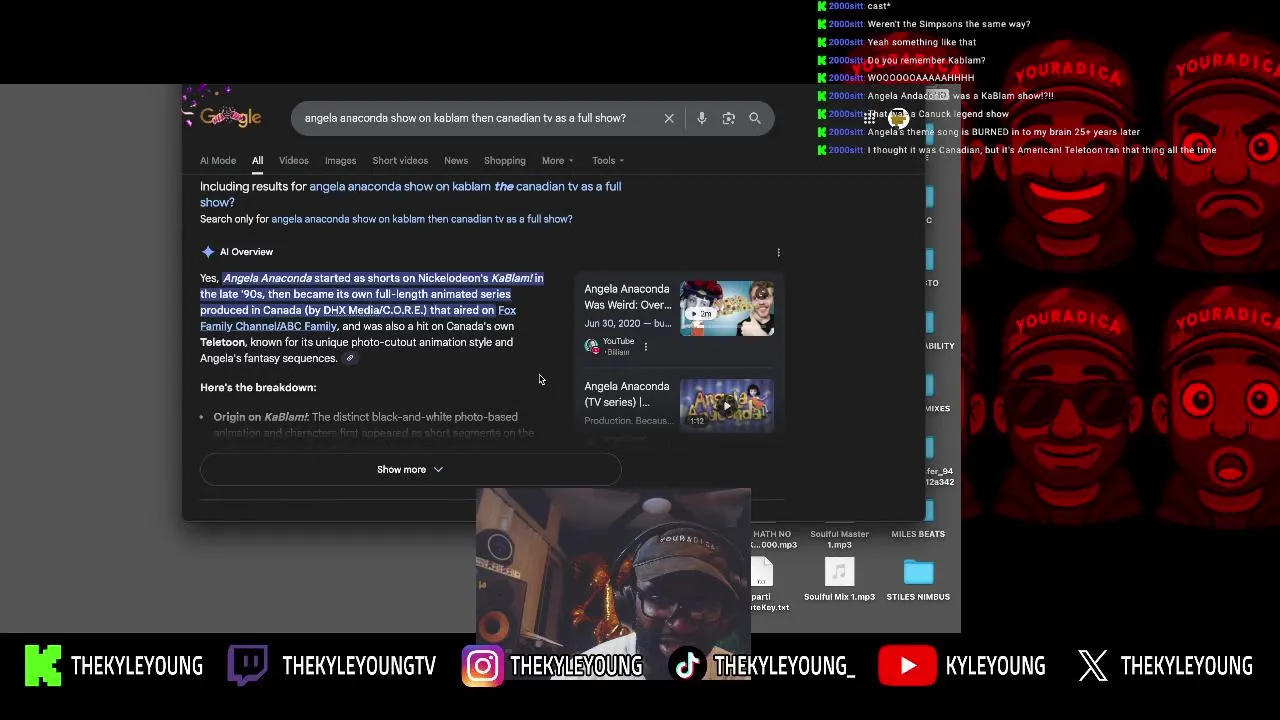Switch to the Videos tab
Image resolution: width=1280 pixels, height=720 pixels.
[294, 160]
